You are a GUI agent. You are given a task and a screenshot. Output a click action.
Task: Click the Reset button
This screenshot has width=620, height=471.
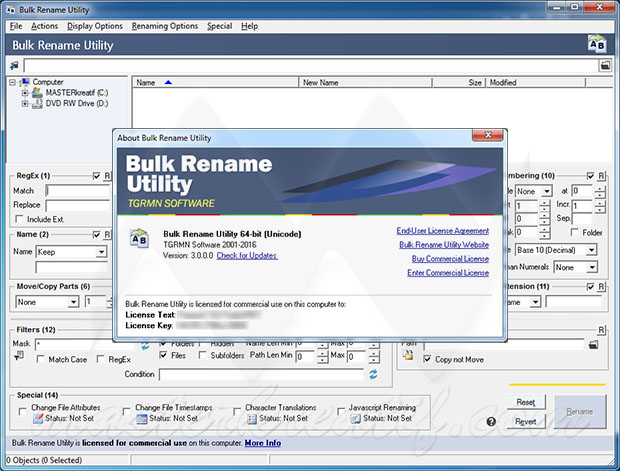(525, 402)
